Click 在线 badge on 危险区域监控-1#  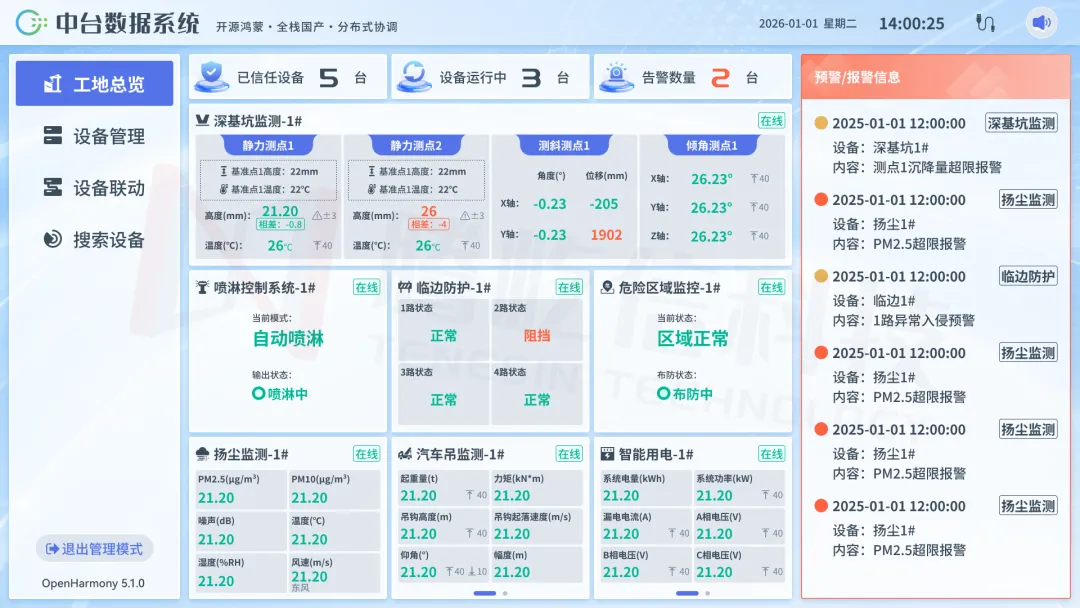click(x=771, y=287)
